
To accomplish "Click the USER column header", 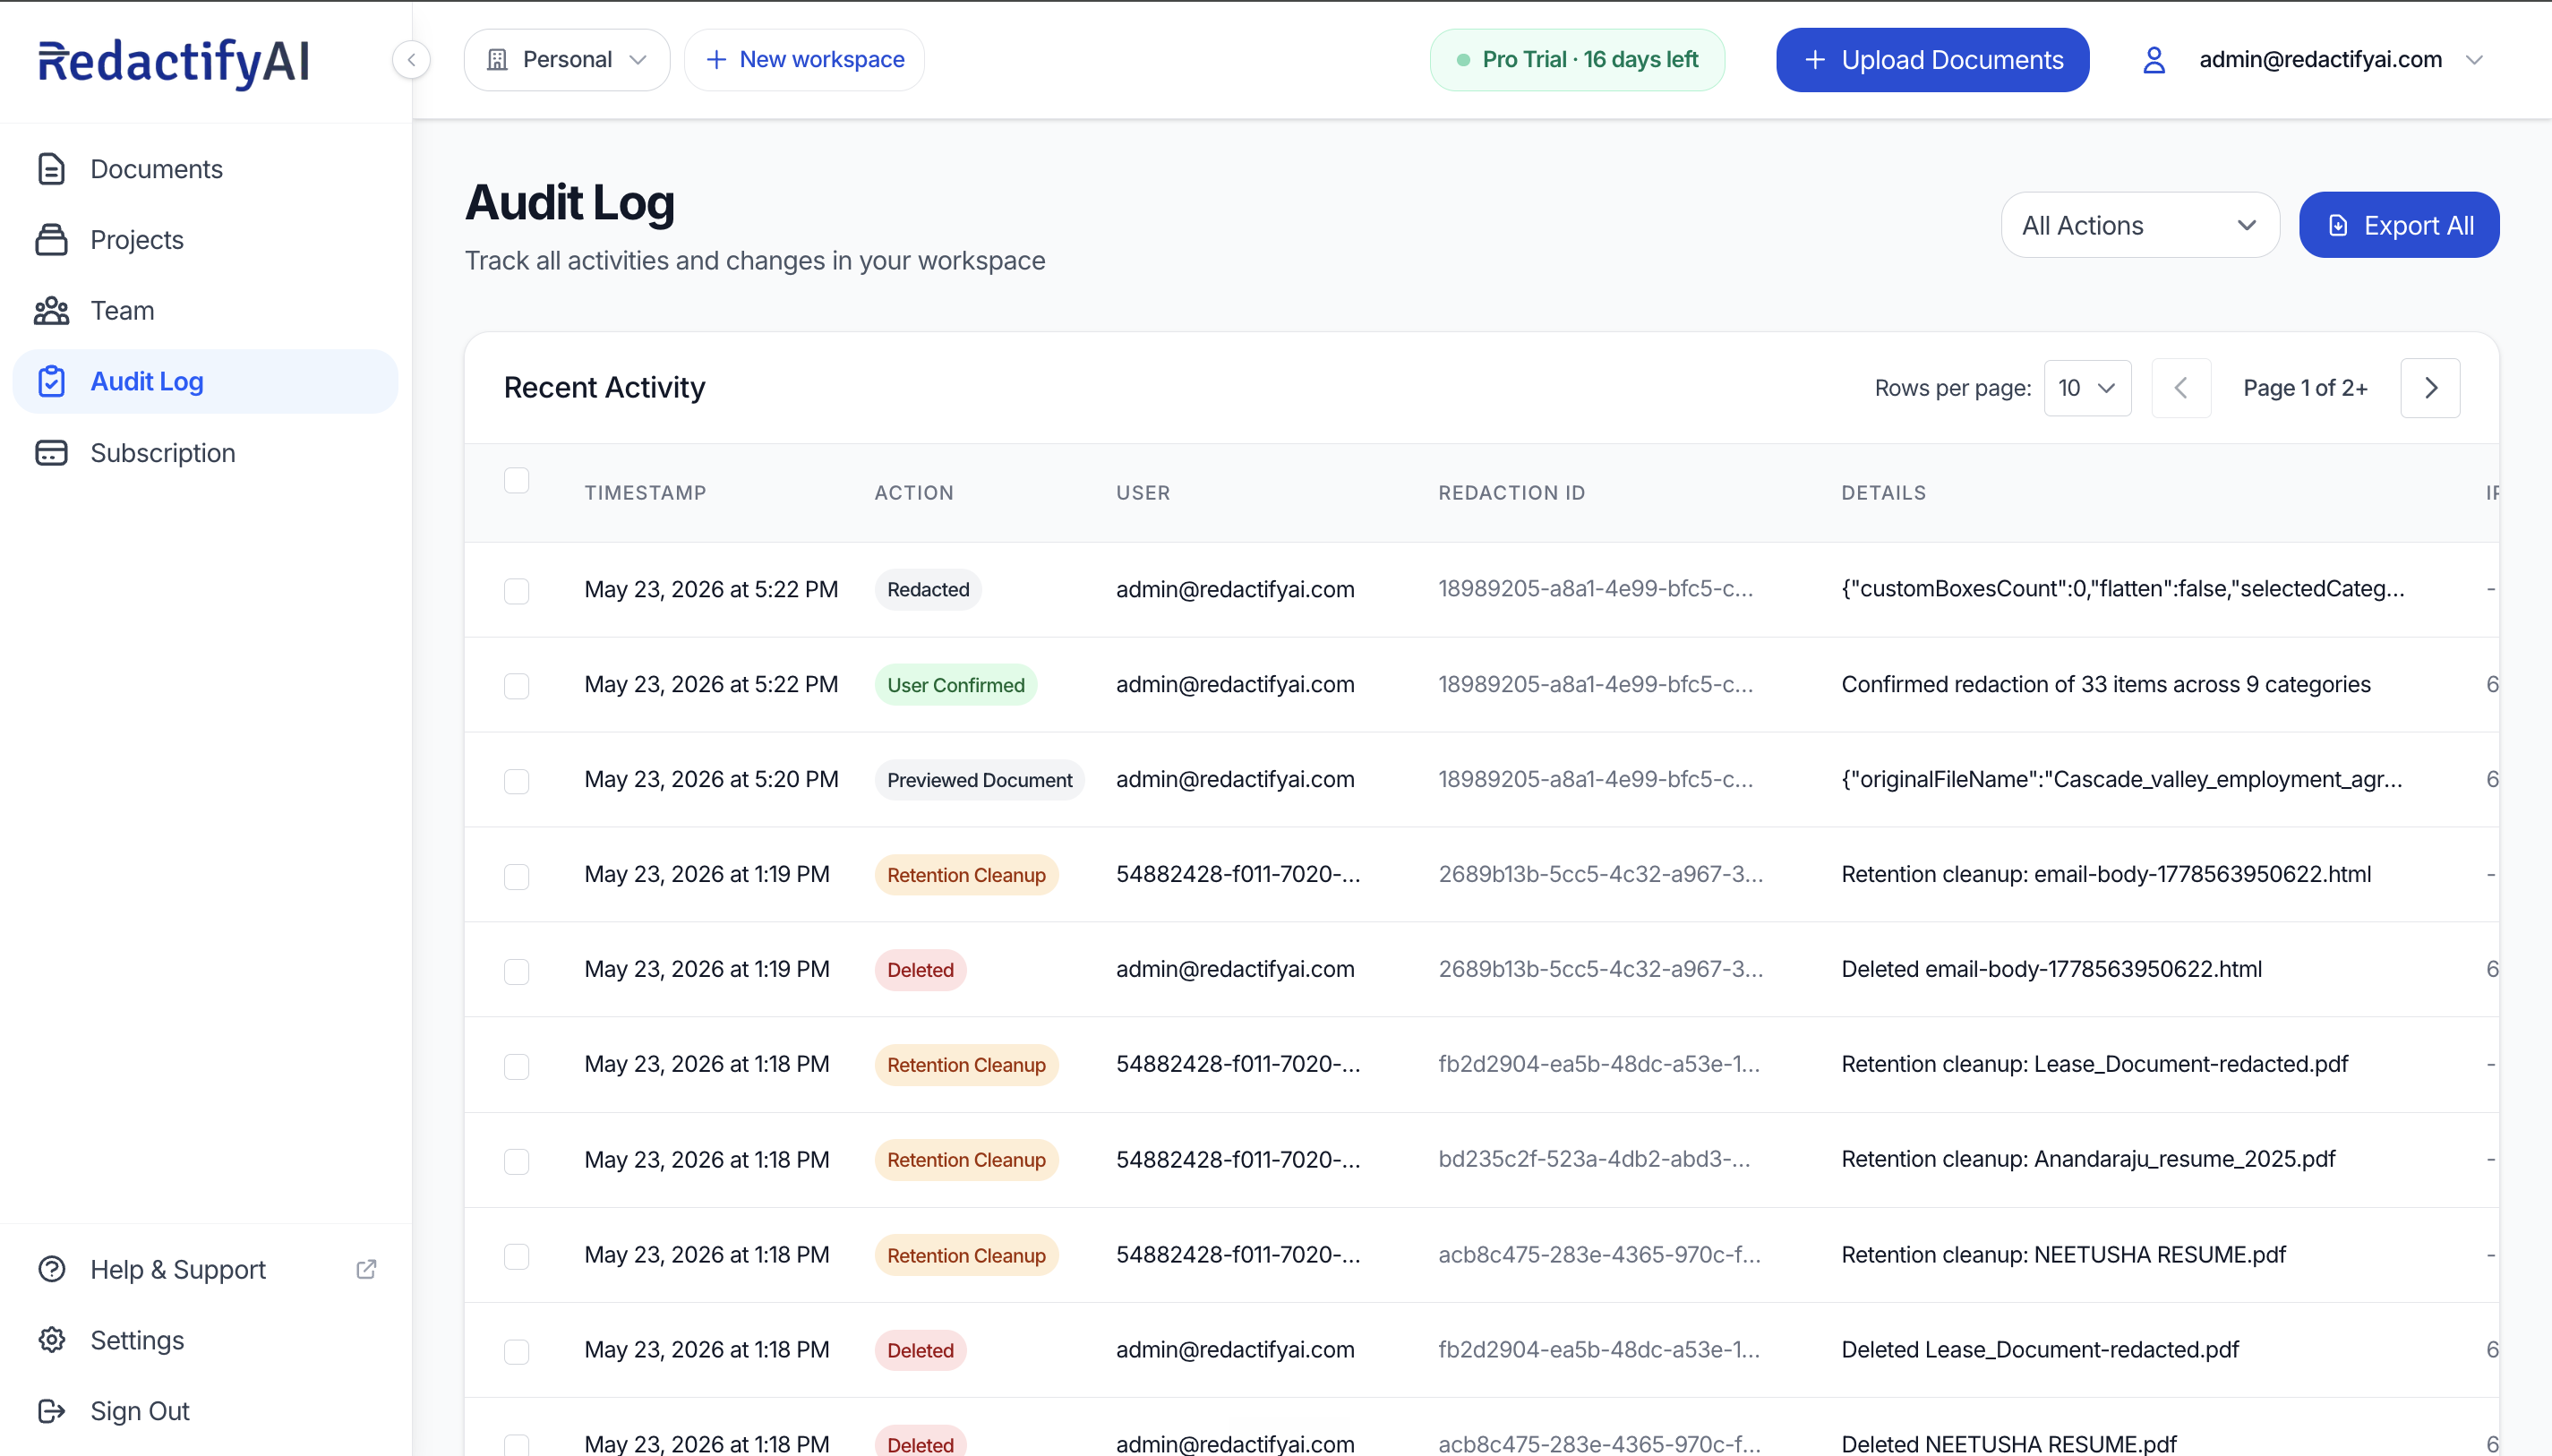I will click(1143, 493).
